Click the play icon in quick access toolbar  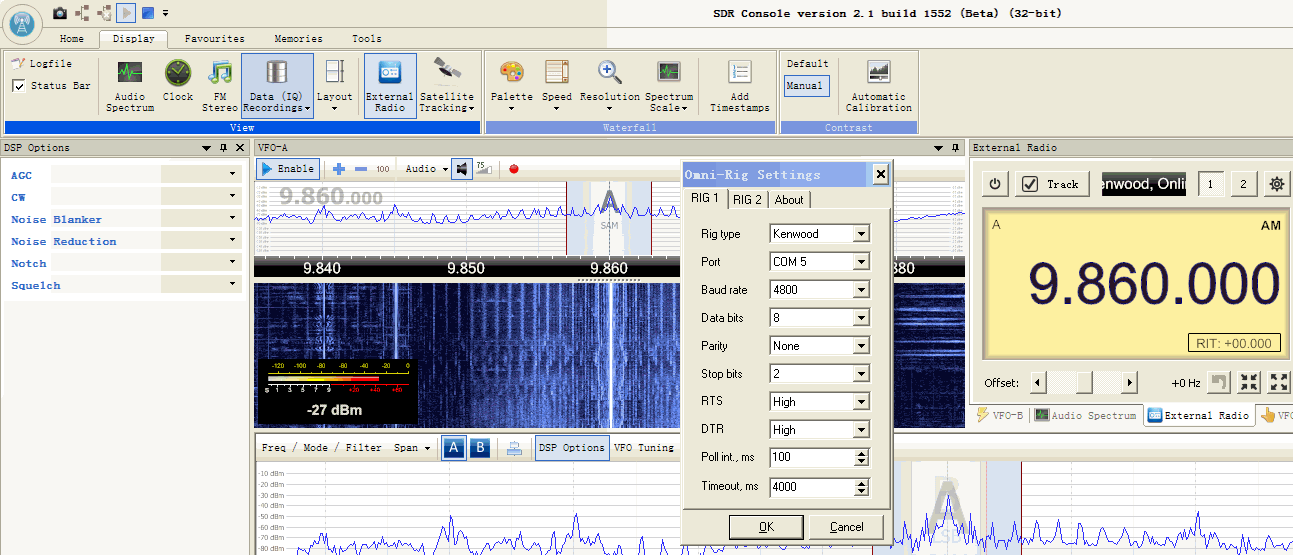coord(126,13)
